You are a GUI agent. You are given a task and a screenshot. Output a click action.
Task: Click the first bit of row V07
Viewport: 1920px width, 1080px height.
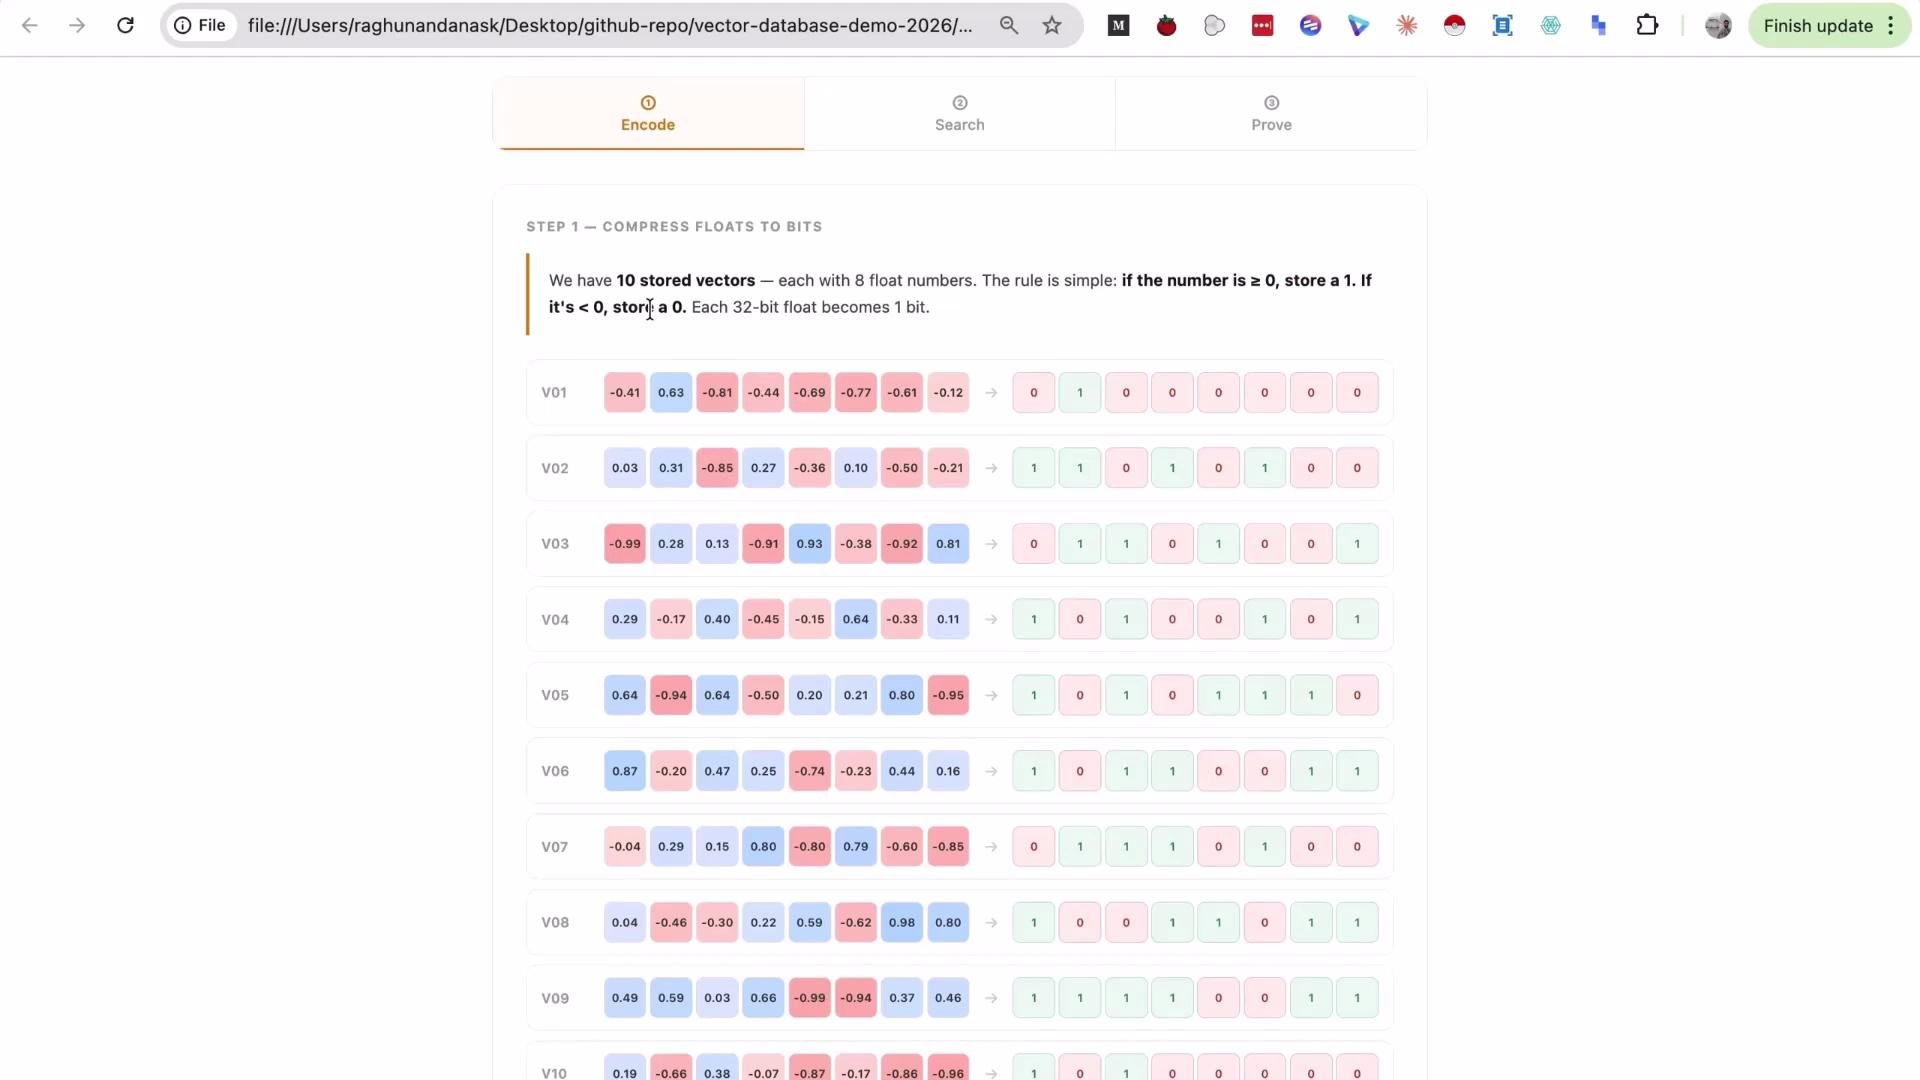coord(1034,846)
